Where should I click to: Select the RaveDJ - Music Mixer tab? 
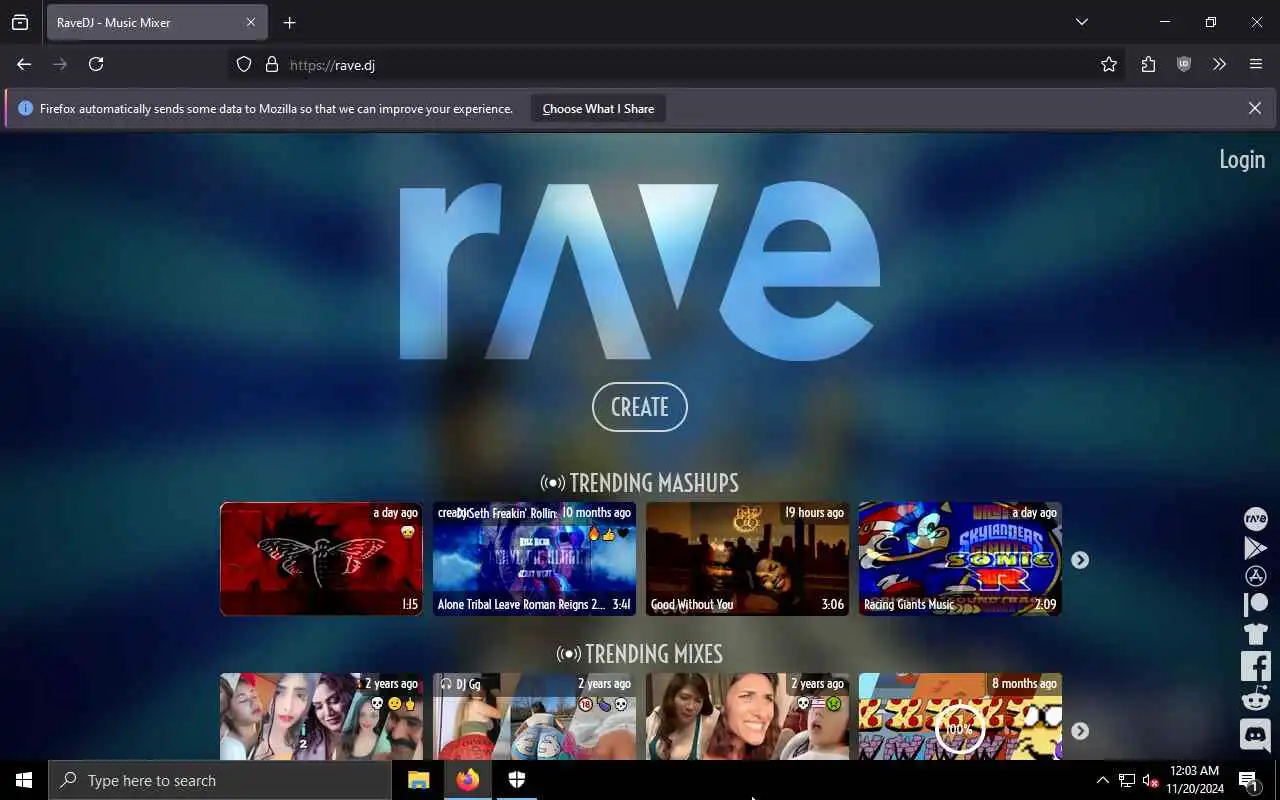(157, 22)
